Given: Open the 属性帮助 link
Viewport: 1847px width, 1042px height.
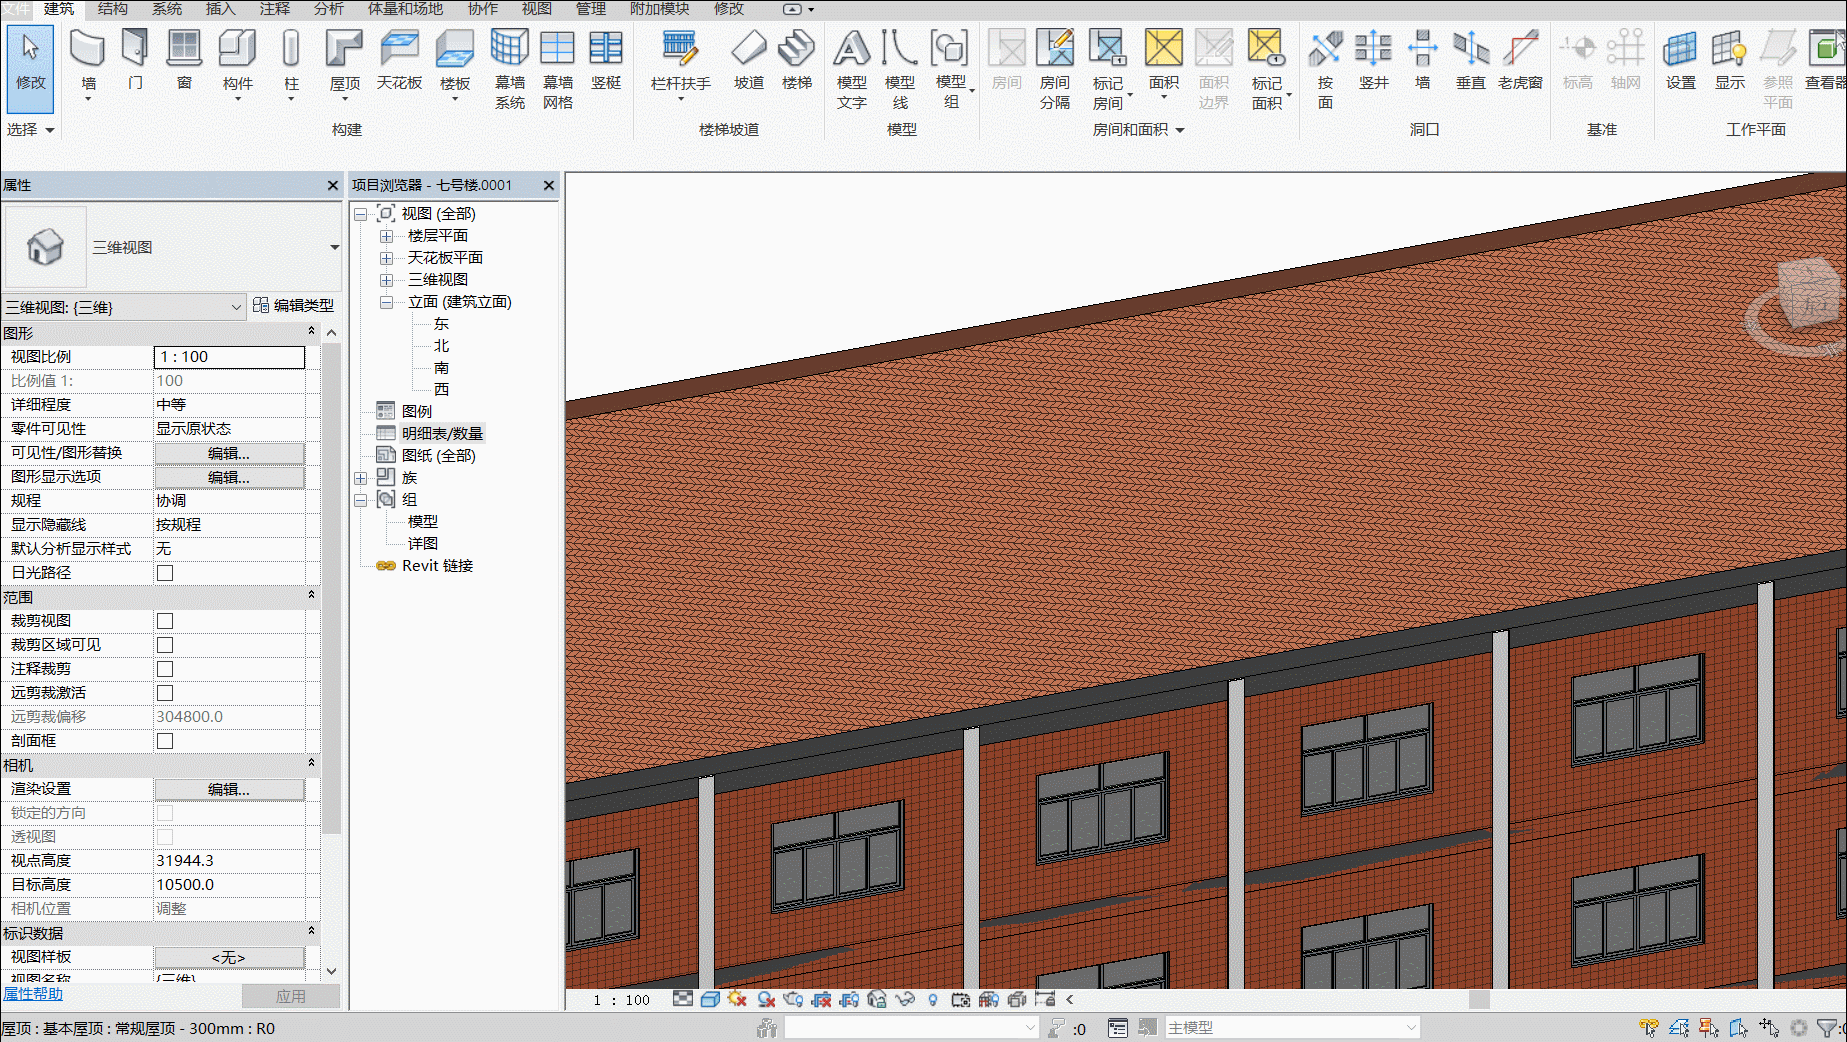Looking at the screenshot, I should tap(32, 994).
